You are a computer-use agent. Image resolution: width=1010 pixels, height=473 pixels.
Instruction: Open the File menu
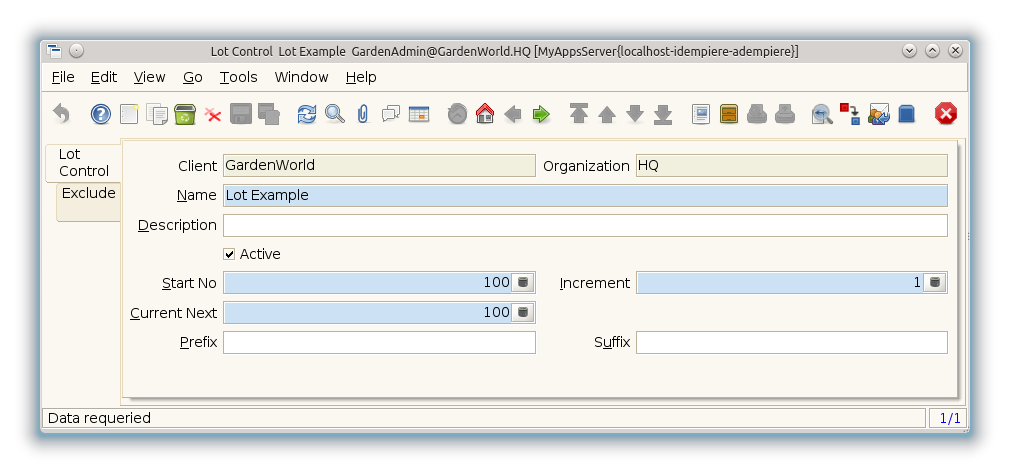[62, 77]
